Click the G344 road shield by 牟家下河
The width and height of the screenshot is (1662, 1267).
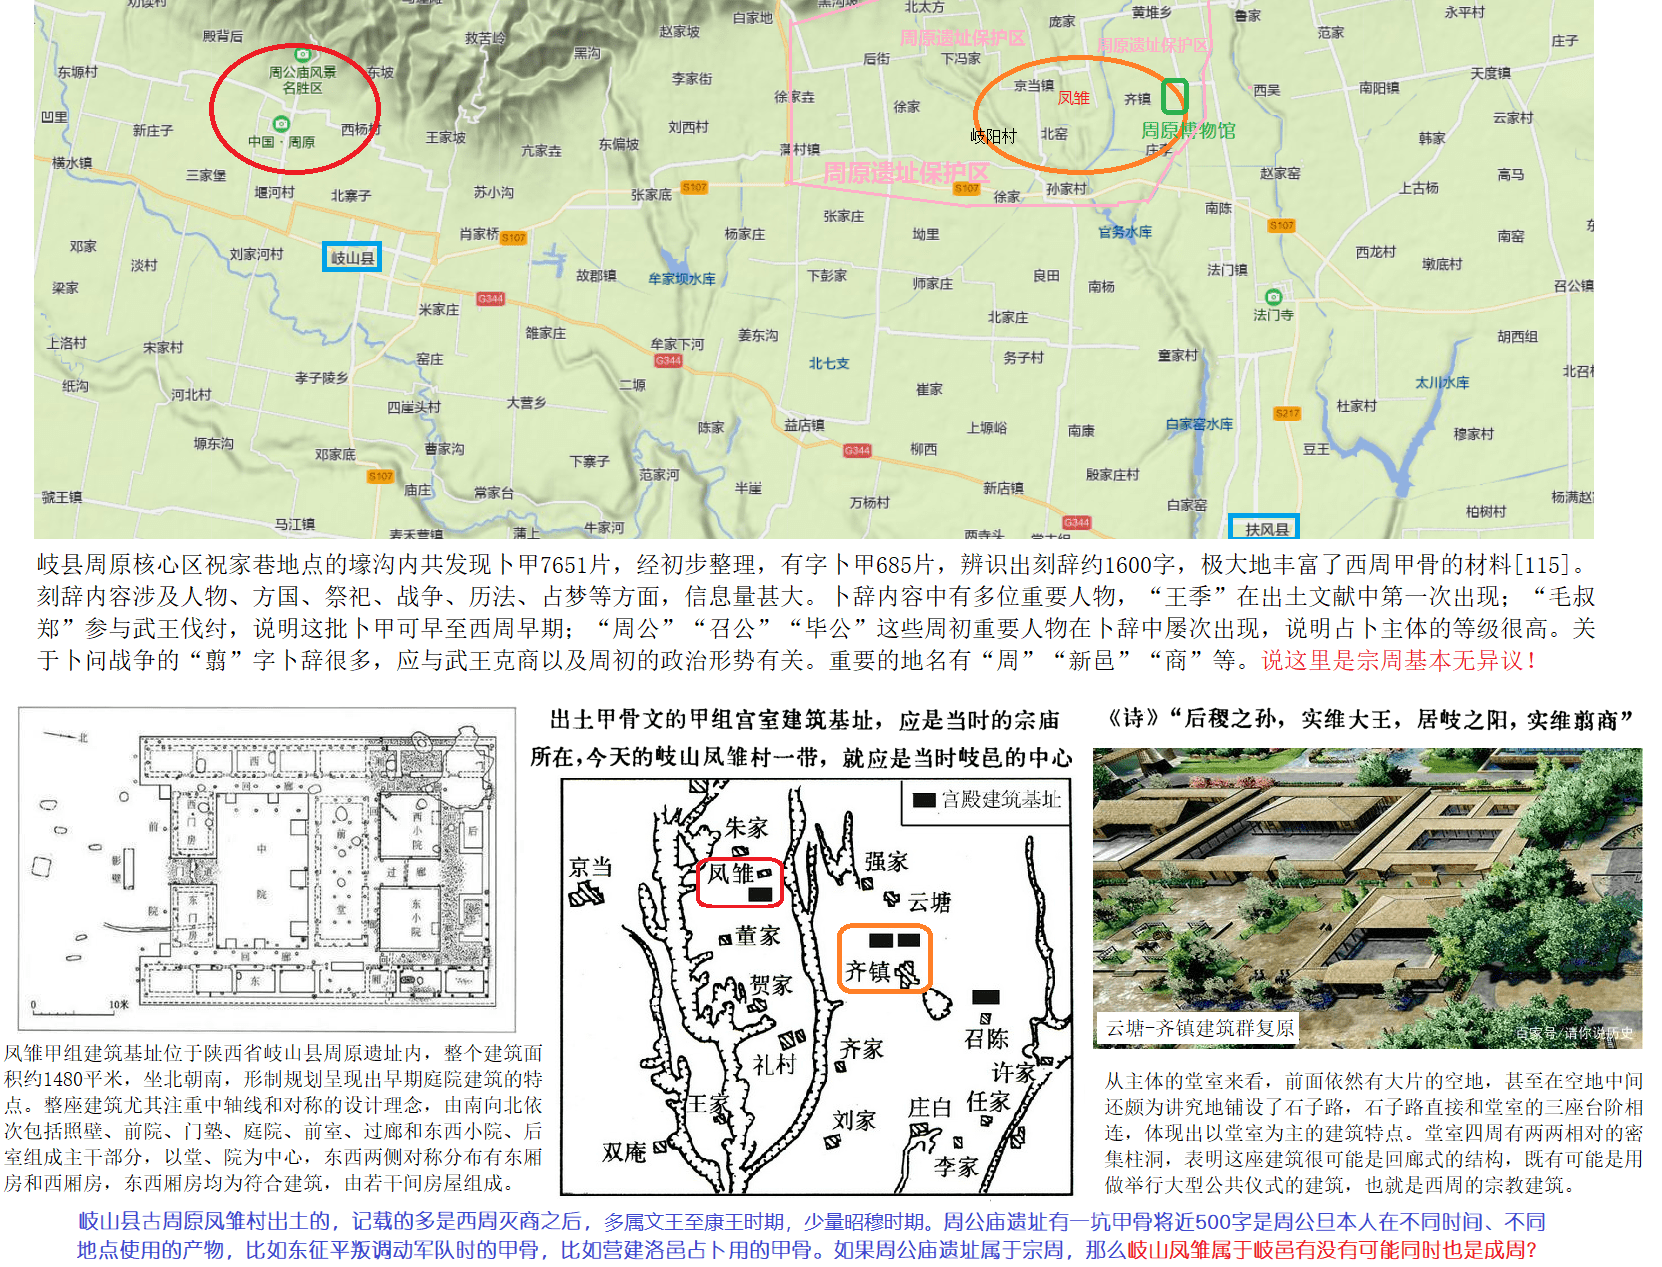(668, 360)
